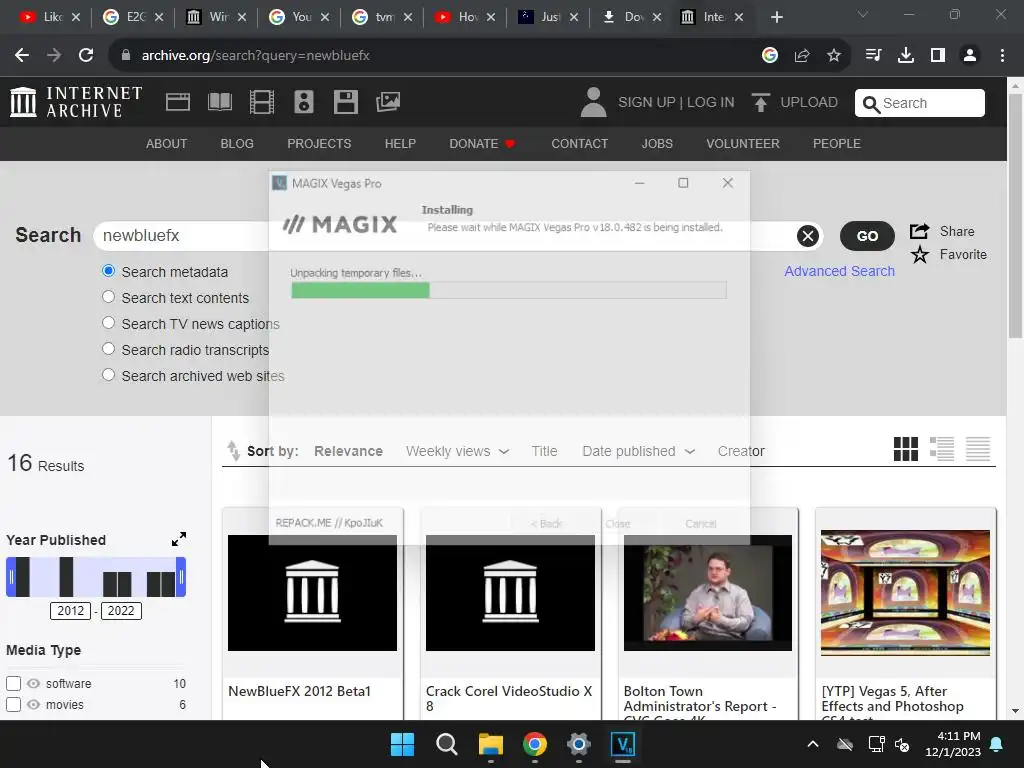Click the right handle of year range slider

coord(182,577)
